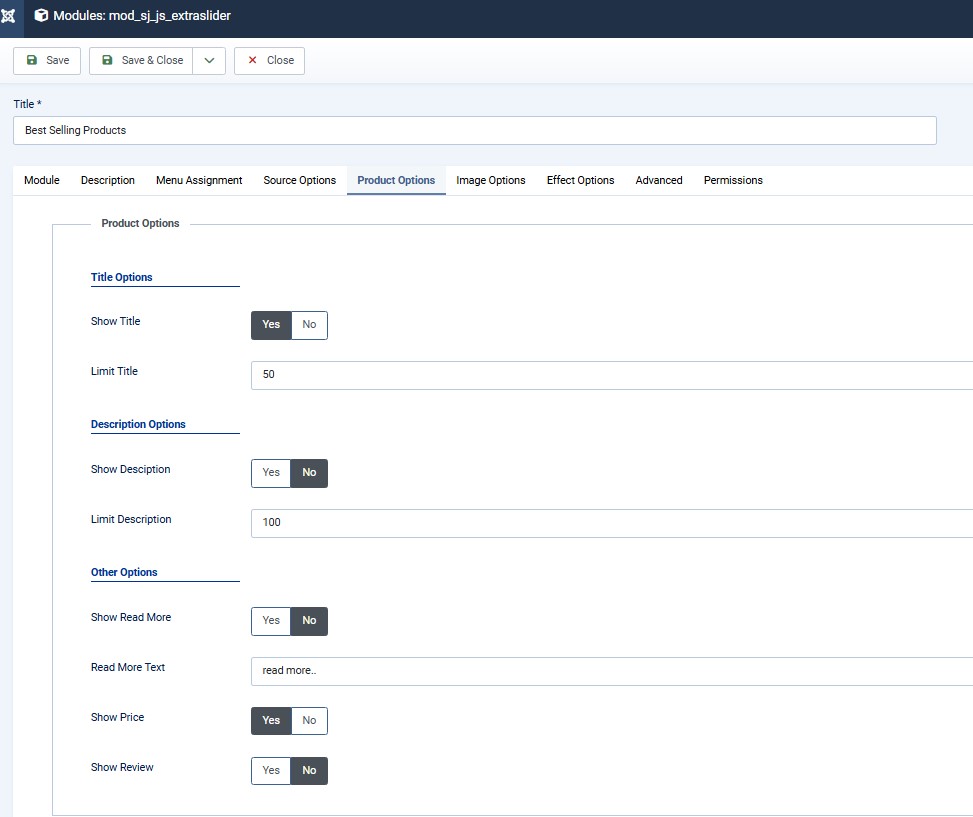973x817 pixels.
Task: Turn on Show Read More with Yes
Action: pyautogui.click(x=271, y=621)
